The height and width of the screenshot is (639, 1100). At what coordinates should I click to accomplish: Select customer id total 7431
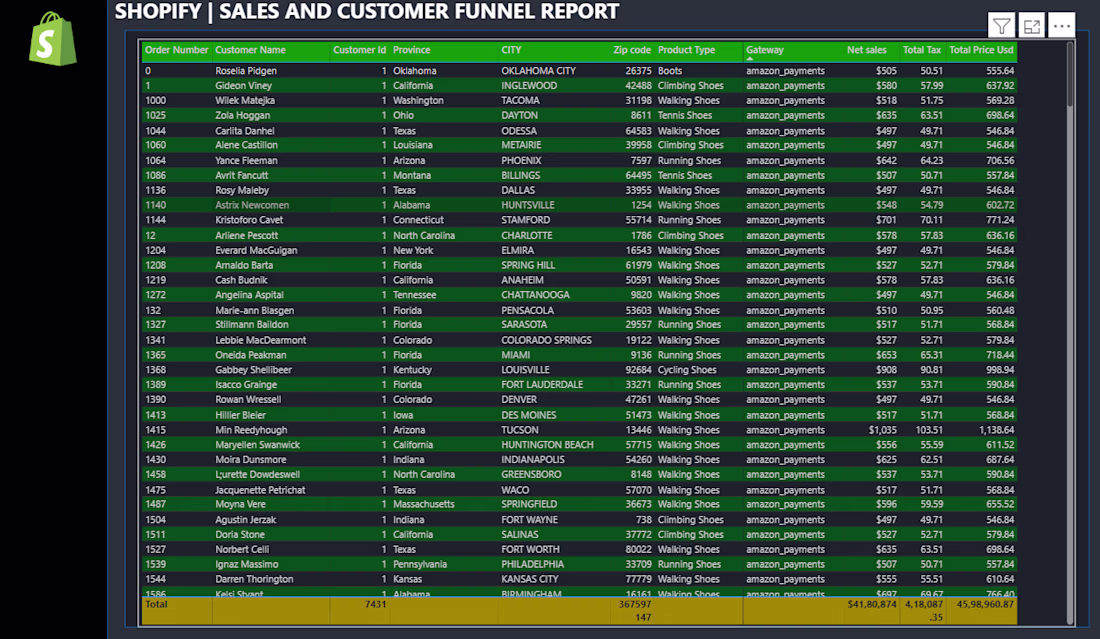pos(375,604)
